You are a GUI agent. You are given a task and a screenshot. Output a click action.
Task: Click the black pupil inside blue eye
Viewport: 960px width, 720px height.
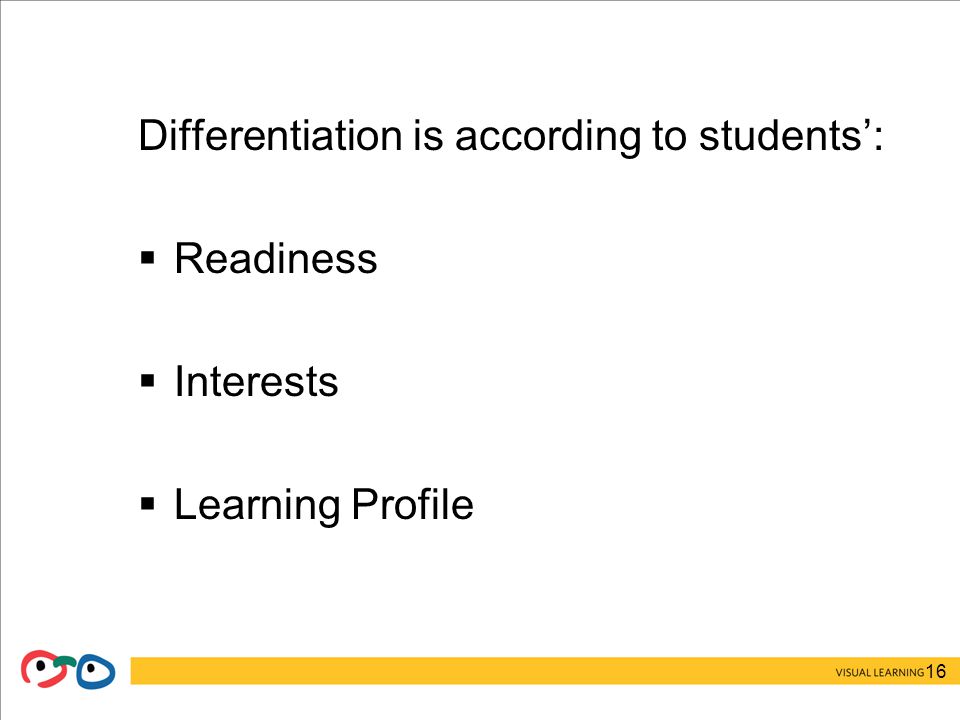tap(91, 667)
